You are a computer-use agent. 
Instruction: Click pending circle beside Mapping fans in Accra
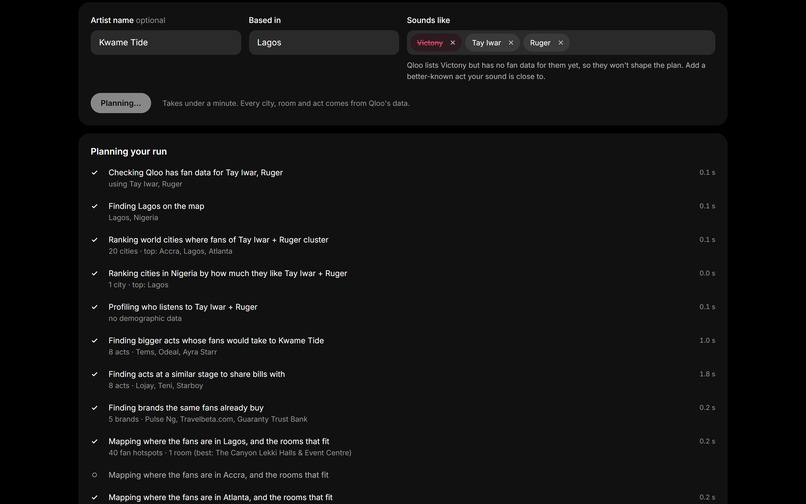click(x=95, y=475)
